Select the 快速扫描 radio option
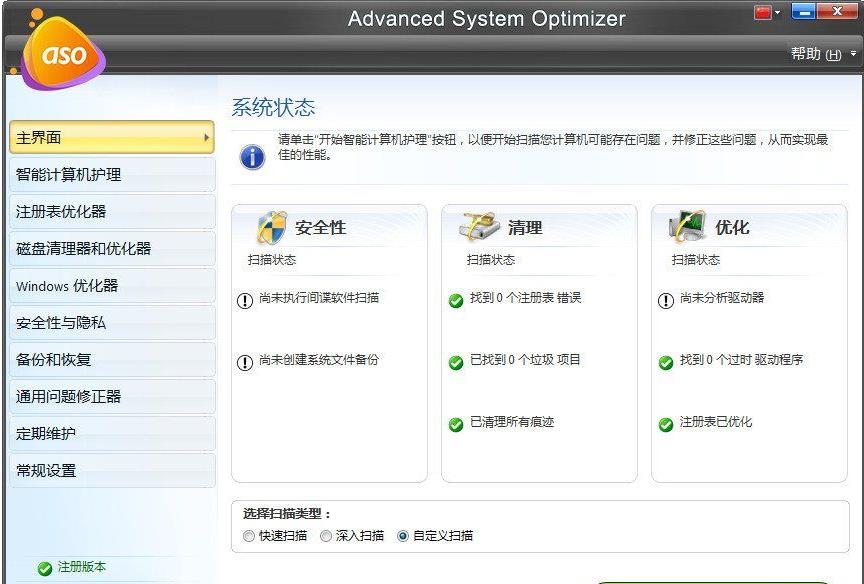Viewport: 864px width, 584px height. (249, 536)
